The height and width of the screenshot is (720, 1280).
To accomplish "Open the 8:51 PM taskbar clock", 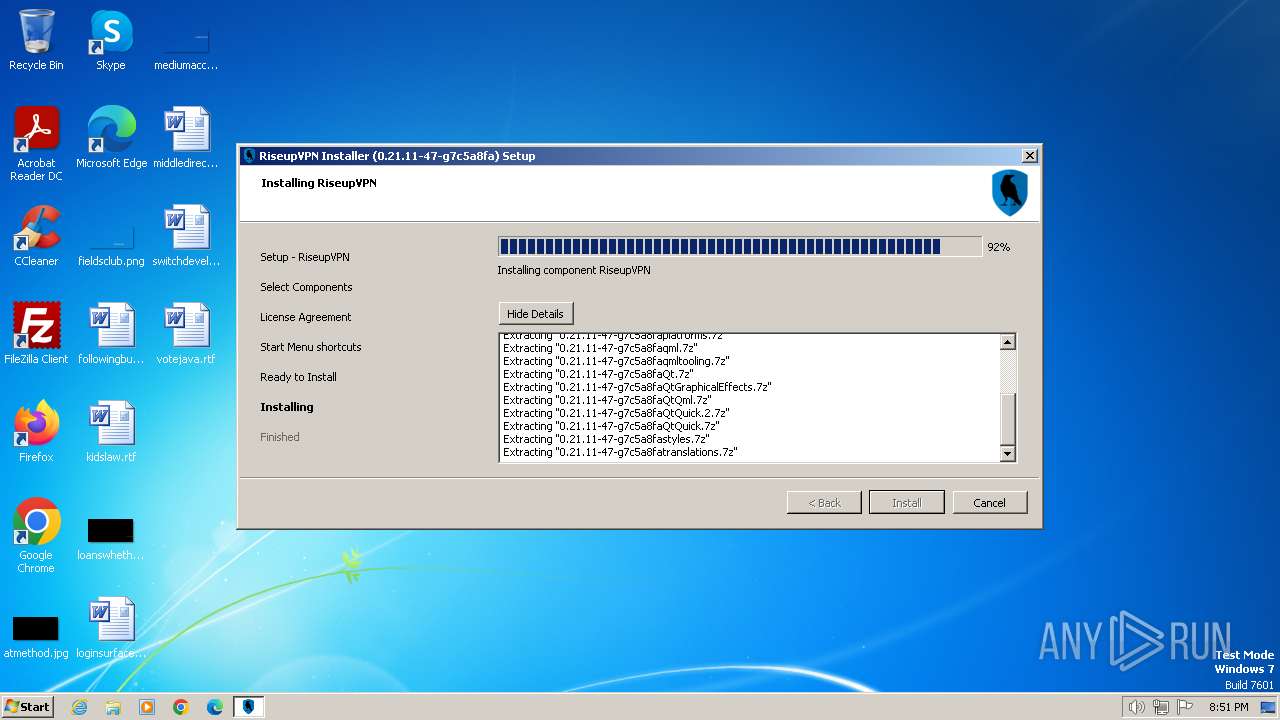I will pos(1229,707).
